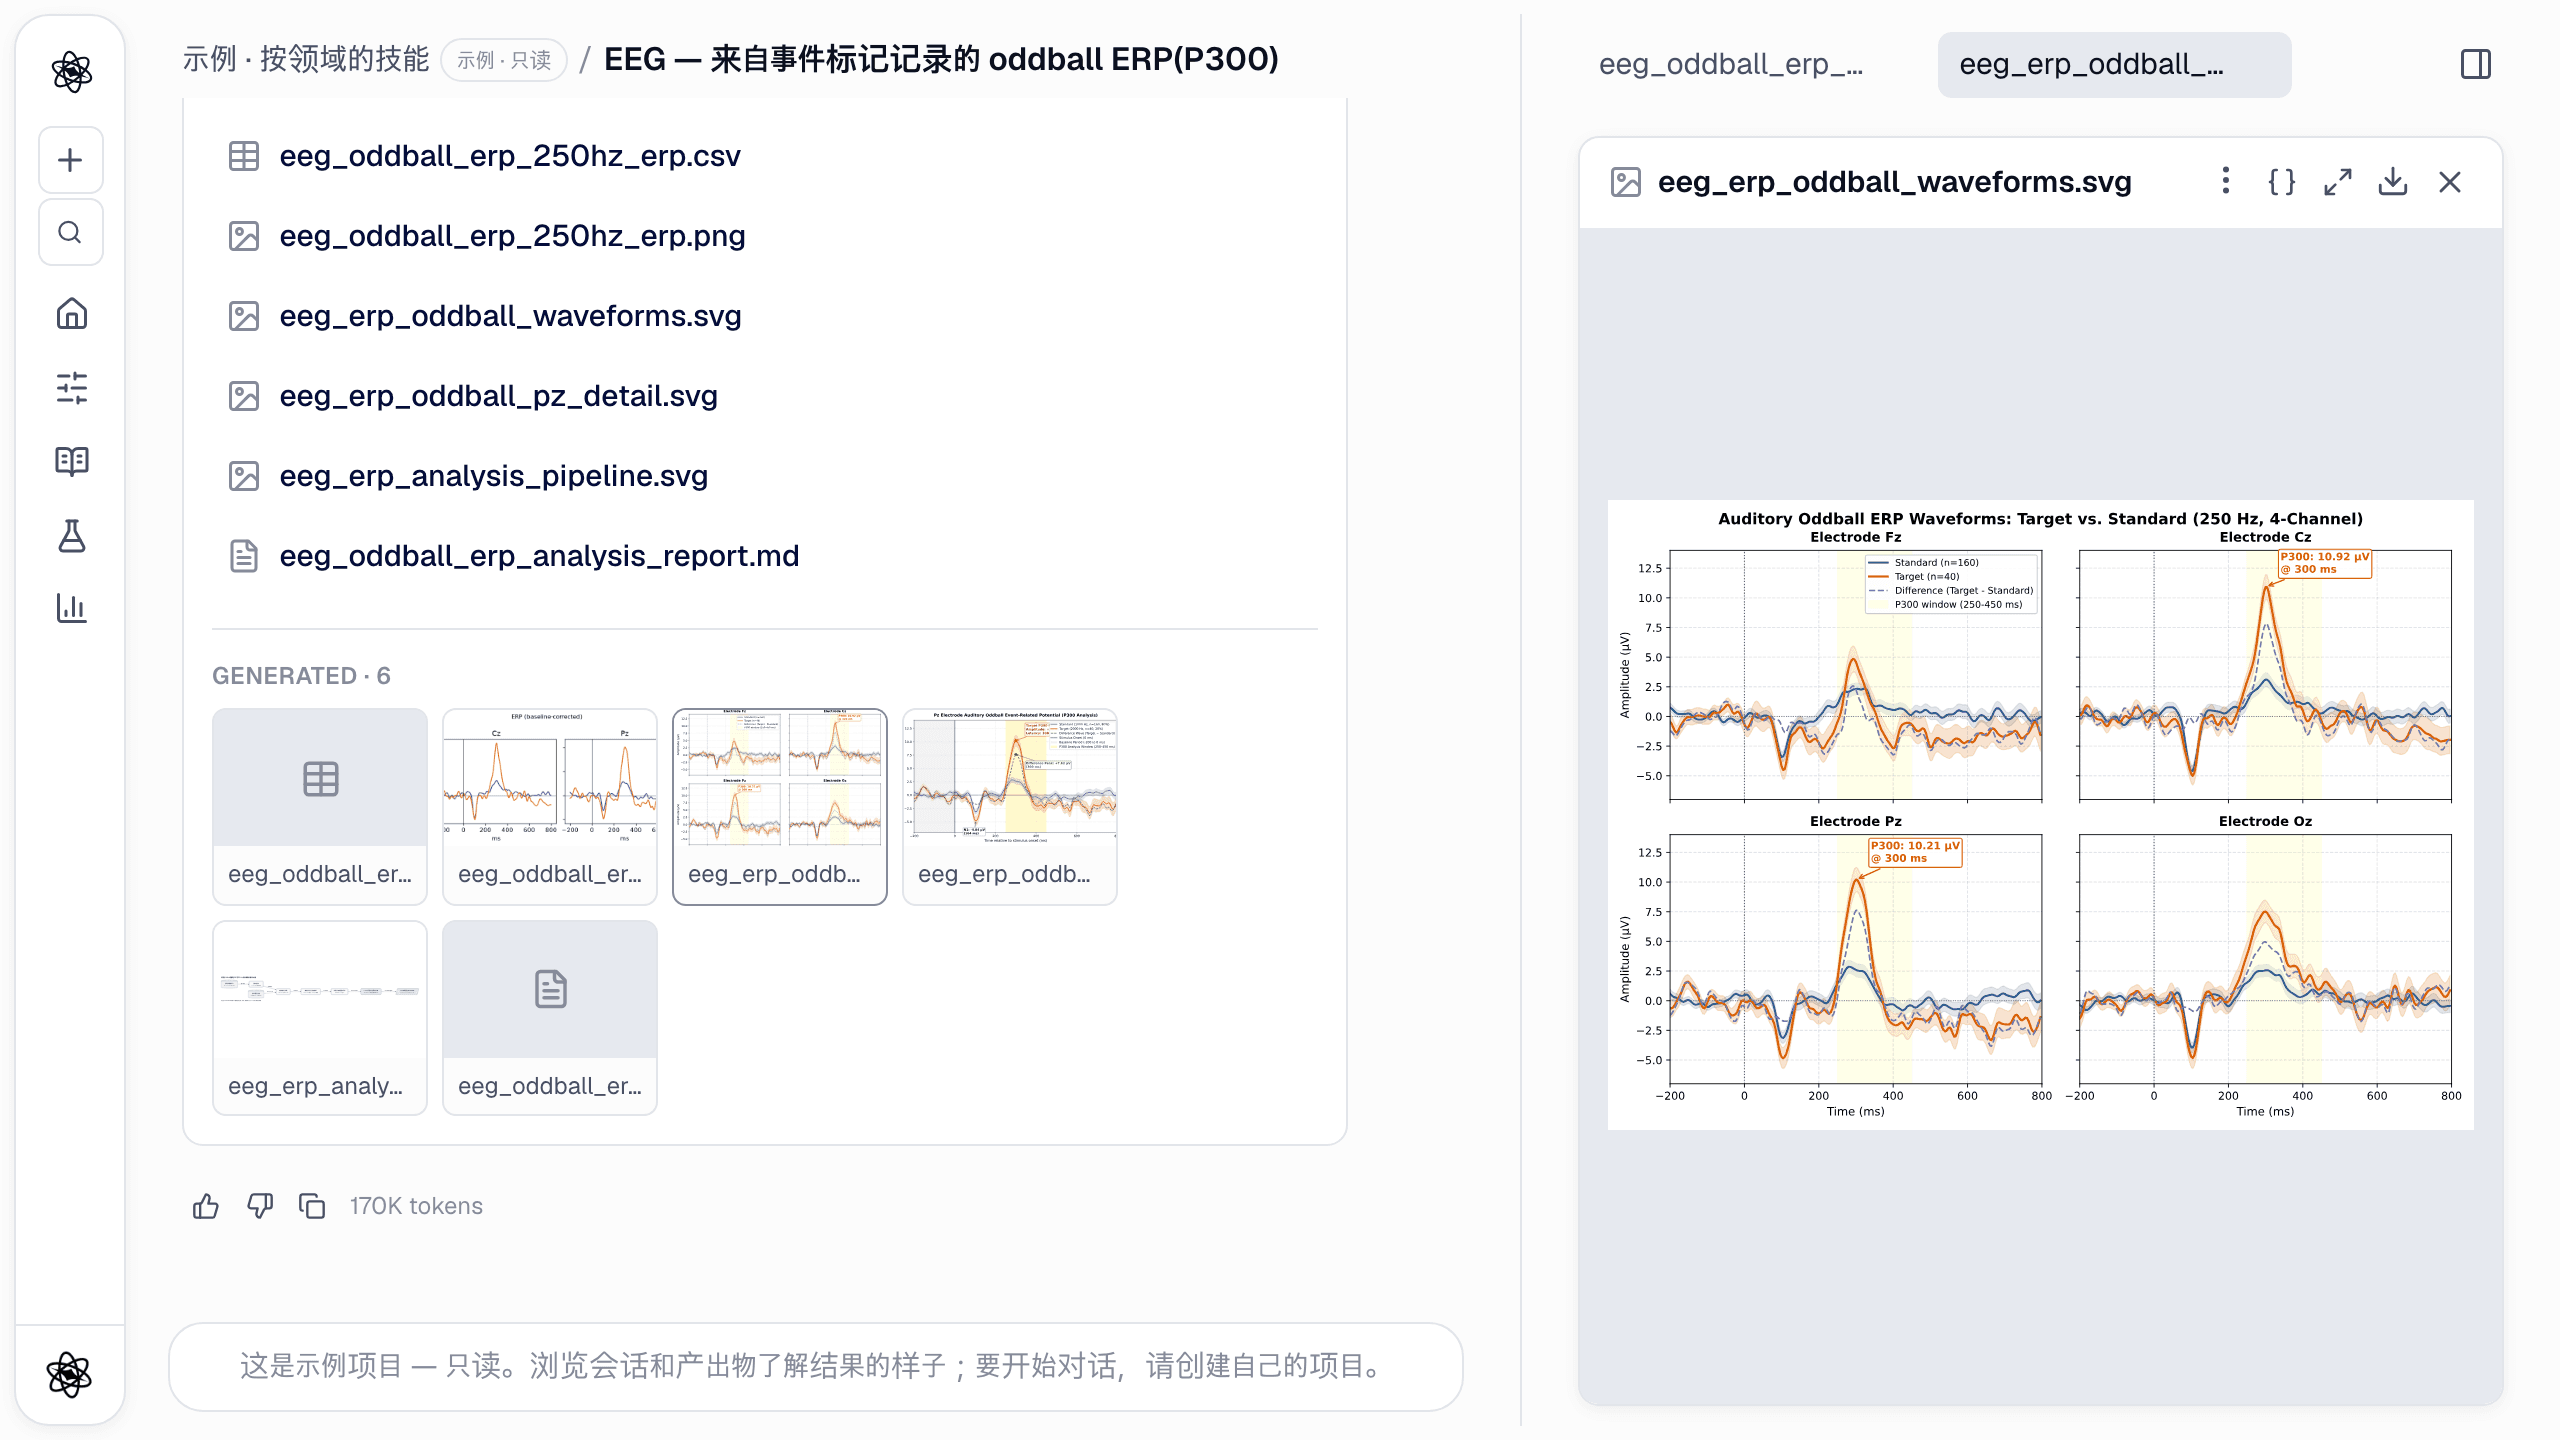Screen dimensions: 2560x1440
Task: Click the plus new project button
Action: 70,160
